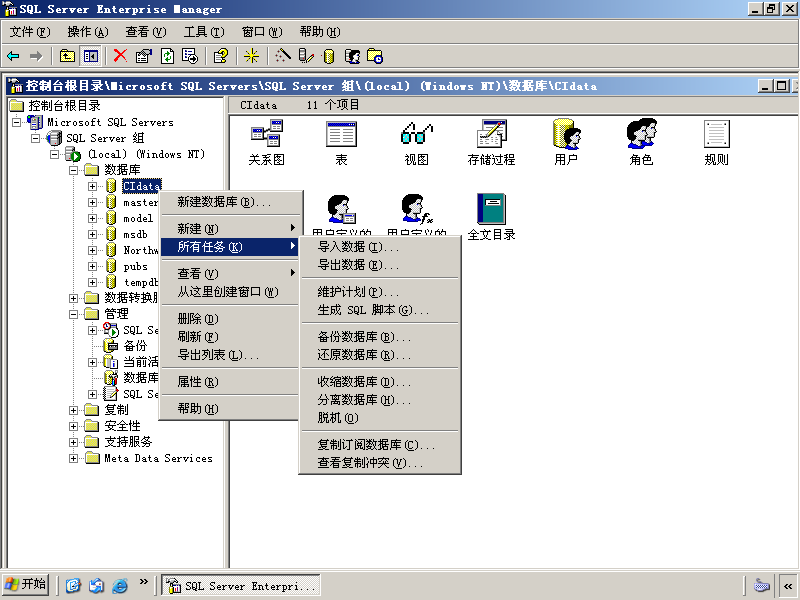This screenshot has height=600, width=800.
Task: Click the Run a wizard wand icon
Action: coord(283,56)
